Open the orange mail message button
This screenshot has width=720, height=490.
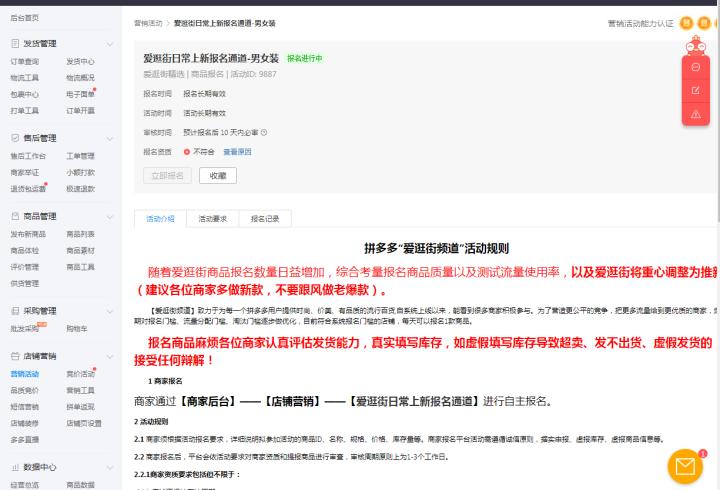[x=685, y=467]
